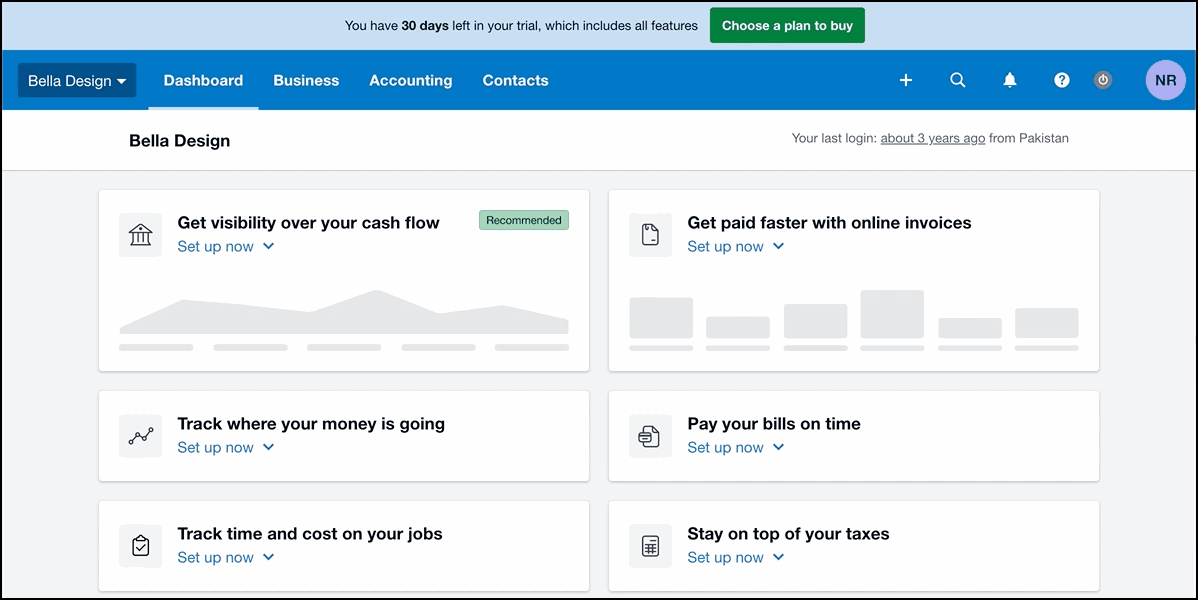
Task: Click the calculator icon for taxes
Action: point(650,546)
